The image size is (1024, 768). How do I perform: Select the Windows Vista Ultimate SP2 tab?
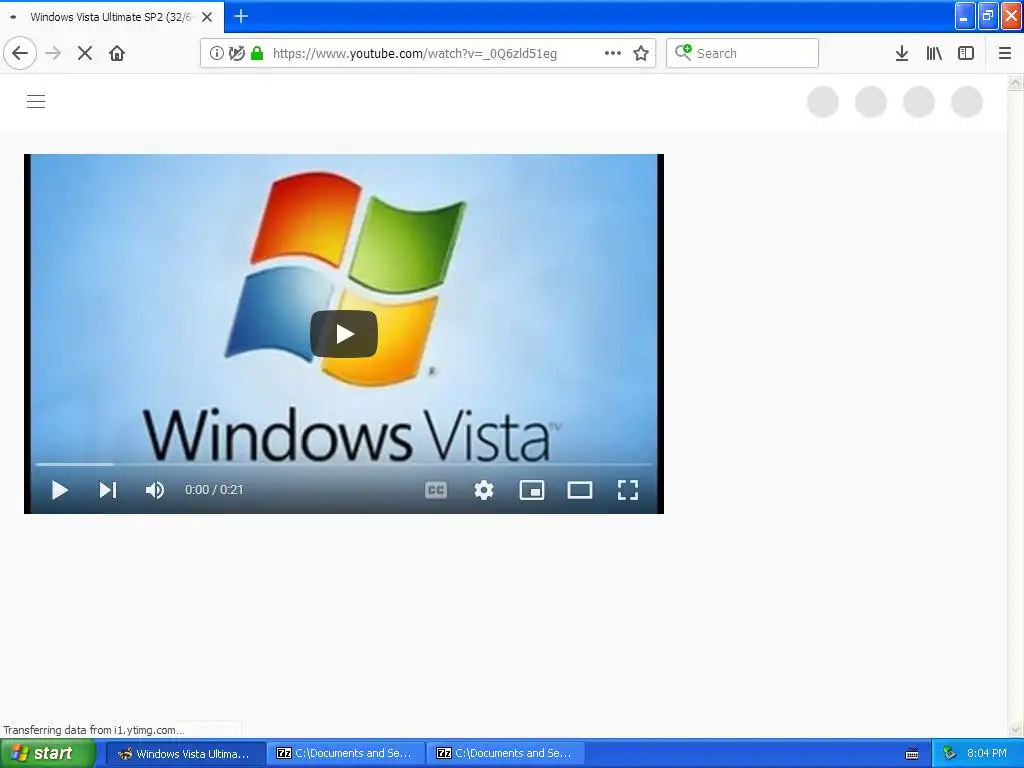pos(110,17)
